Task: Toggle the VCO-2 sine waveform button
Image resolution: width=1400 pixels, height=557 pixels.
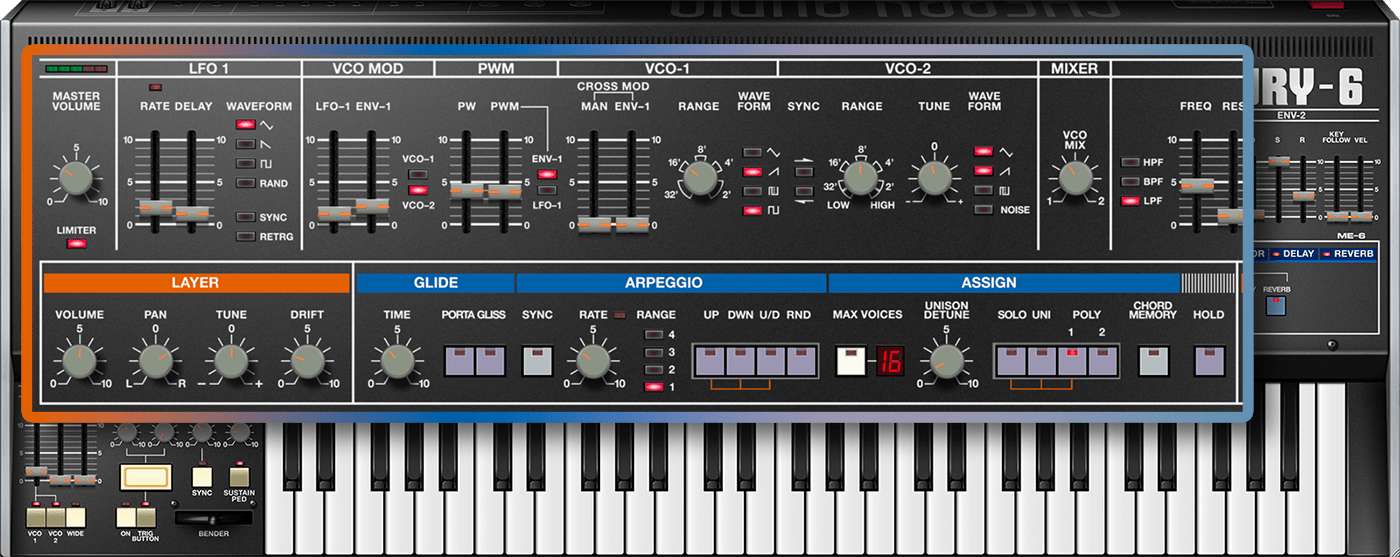Action: [984, 151]
